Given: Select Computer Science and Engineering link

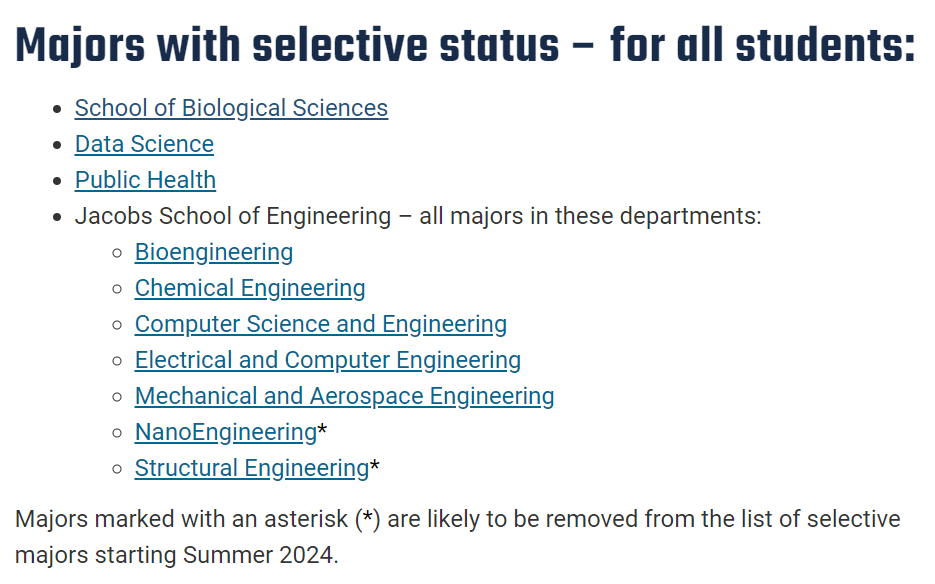Looking at the screenshot, I should (320, 324).
